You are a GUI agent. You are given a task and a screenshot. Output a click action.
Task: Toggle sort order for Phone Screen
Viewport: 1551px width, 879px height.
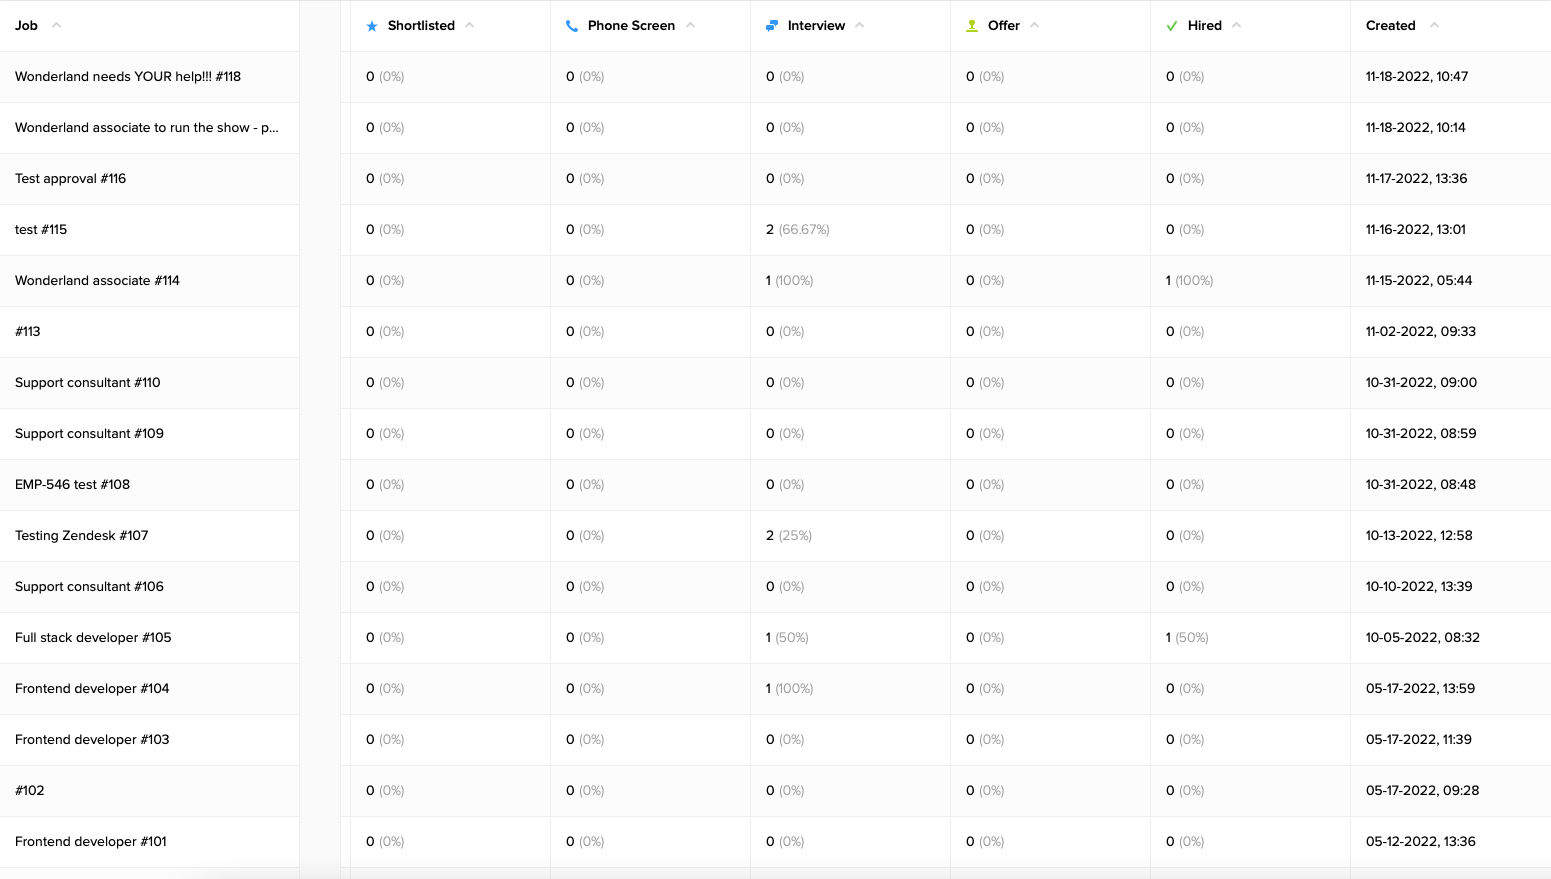tap(688, 24)
